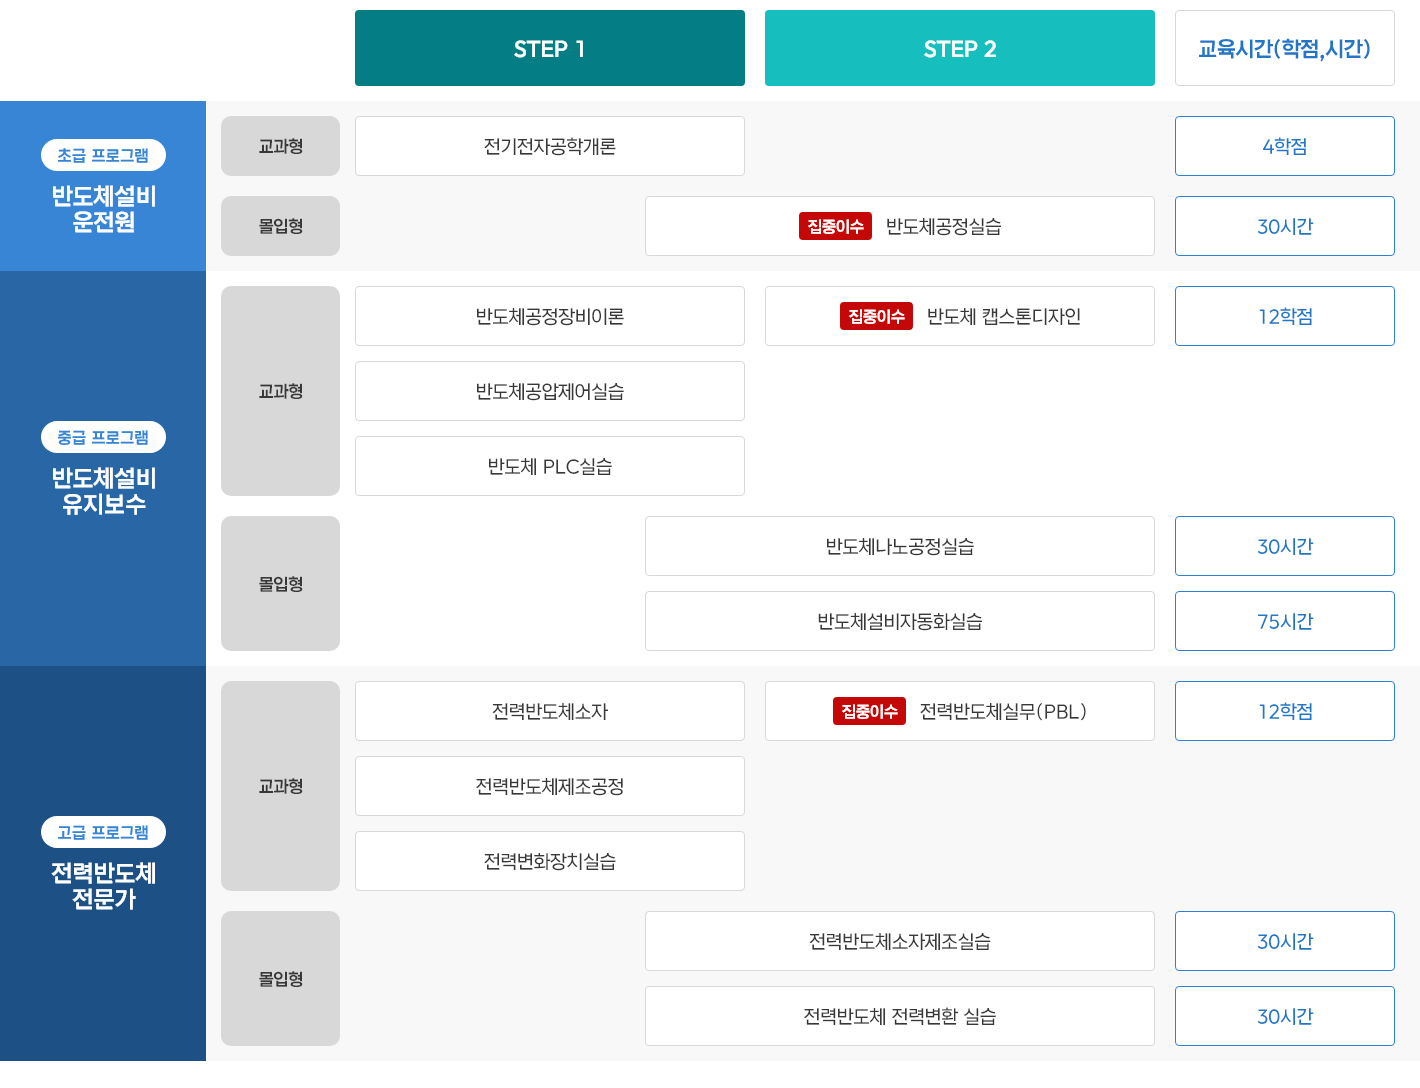Click the 75시간 duration box
This screenshot has width=1420, height=1088.
(1285, 621)
